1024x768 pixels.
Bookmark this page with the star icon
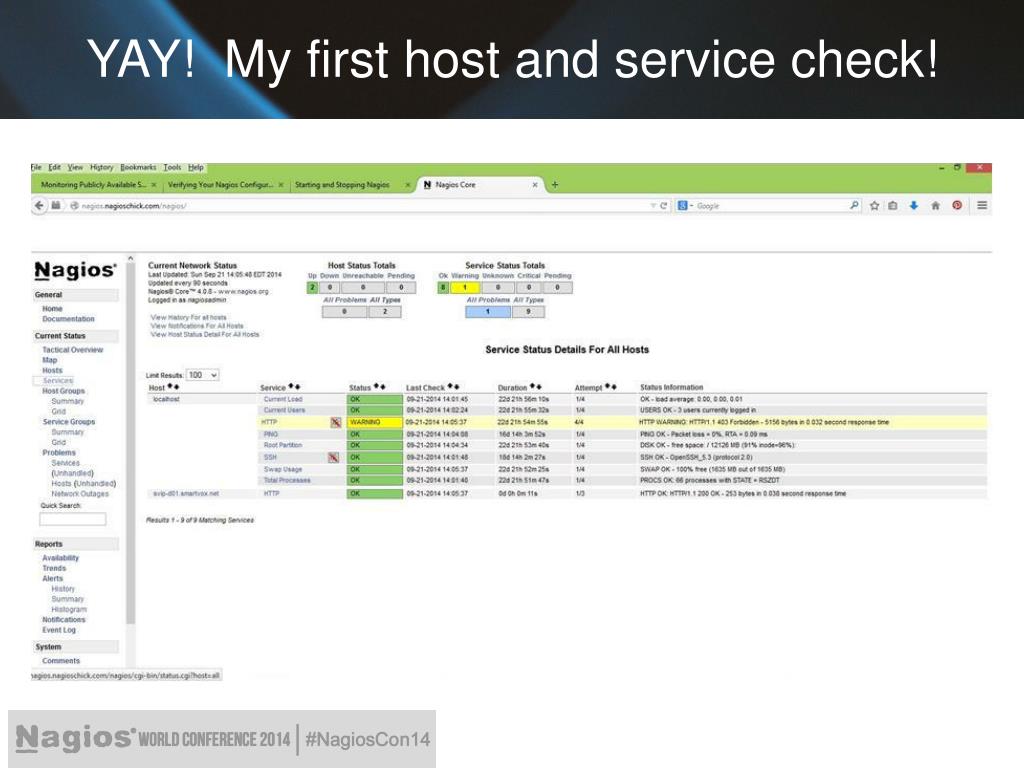click(x=874, y=206)
